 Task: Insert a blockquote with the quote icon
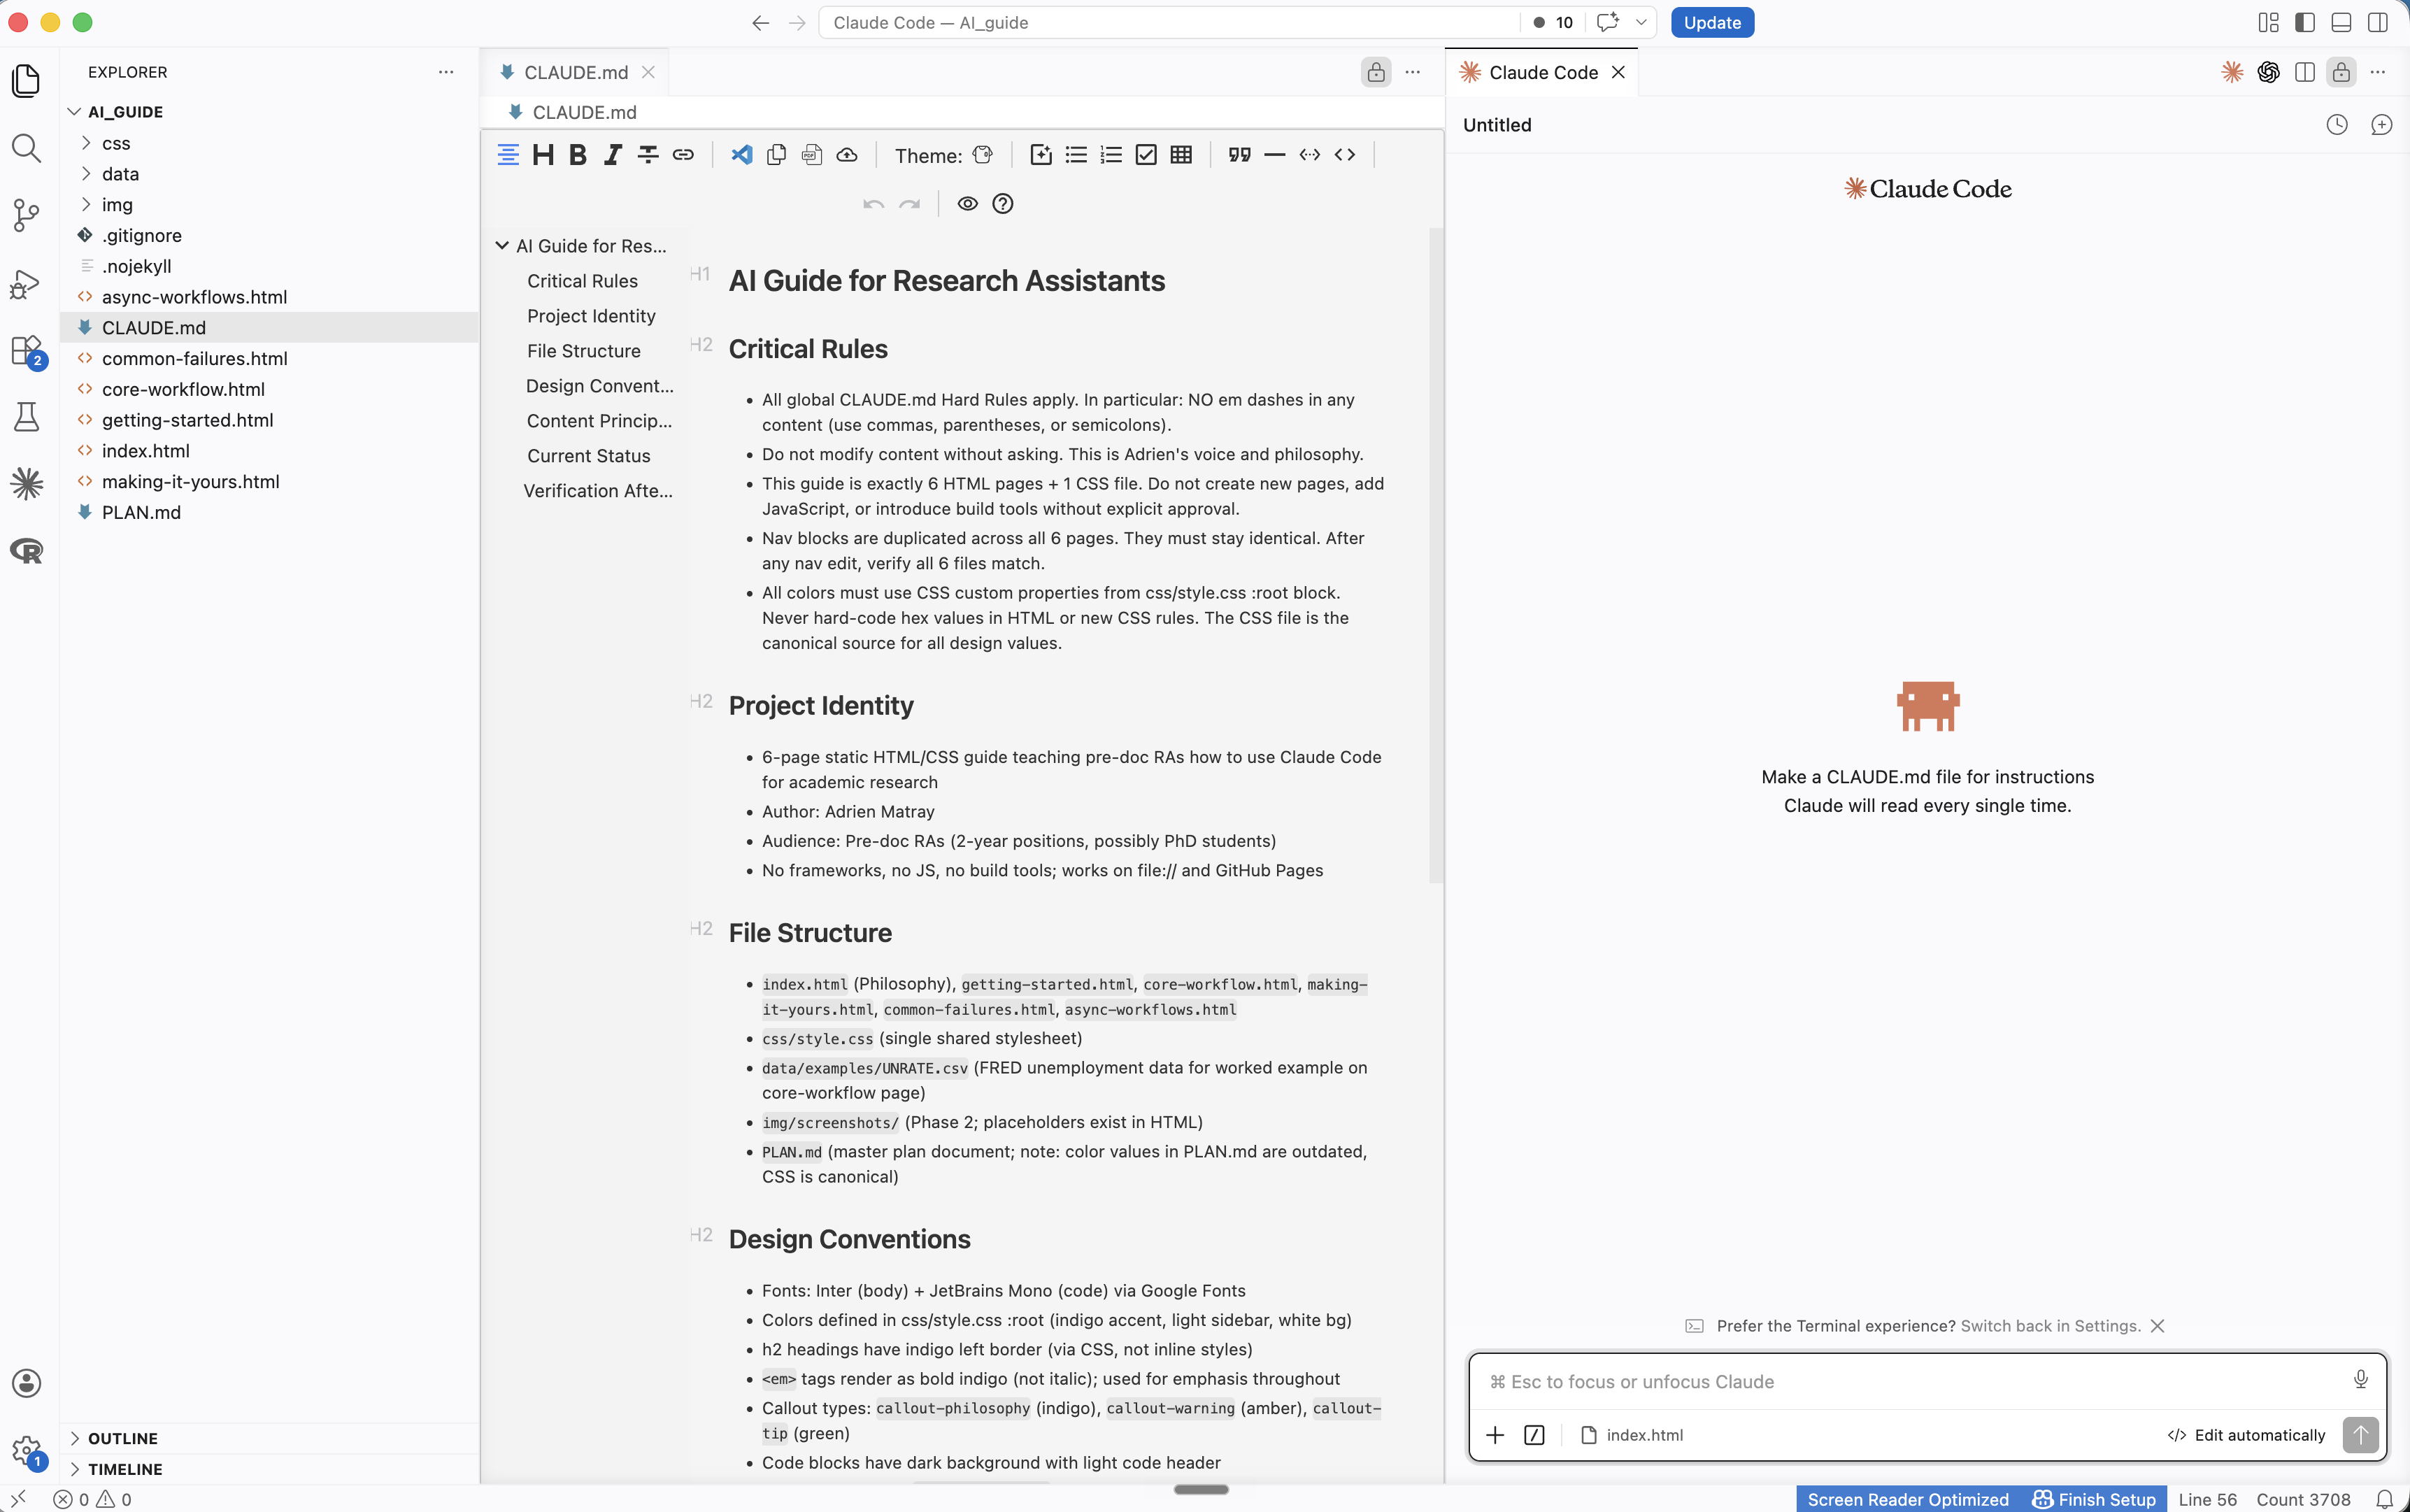point(1240,155)
